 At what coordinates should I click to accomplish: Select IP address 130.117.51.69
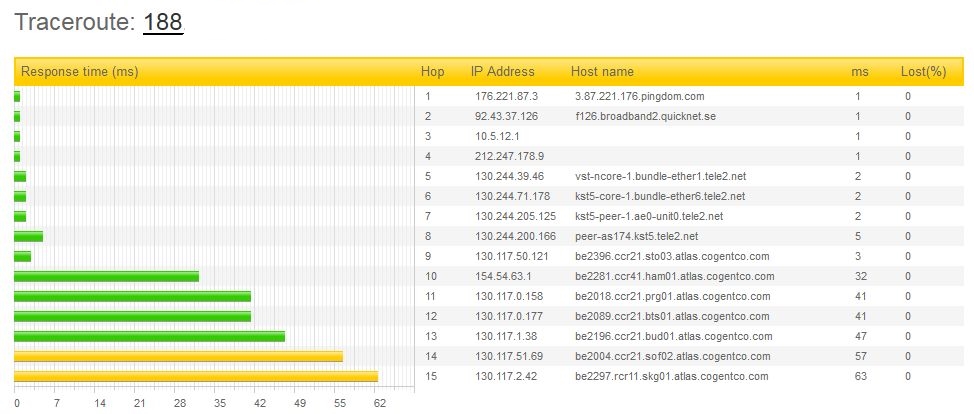coord(509,356)
